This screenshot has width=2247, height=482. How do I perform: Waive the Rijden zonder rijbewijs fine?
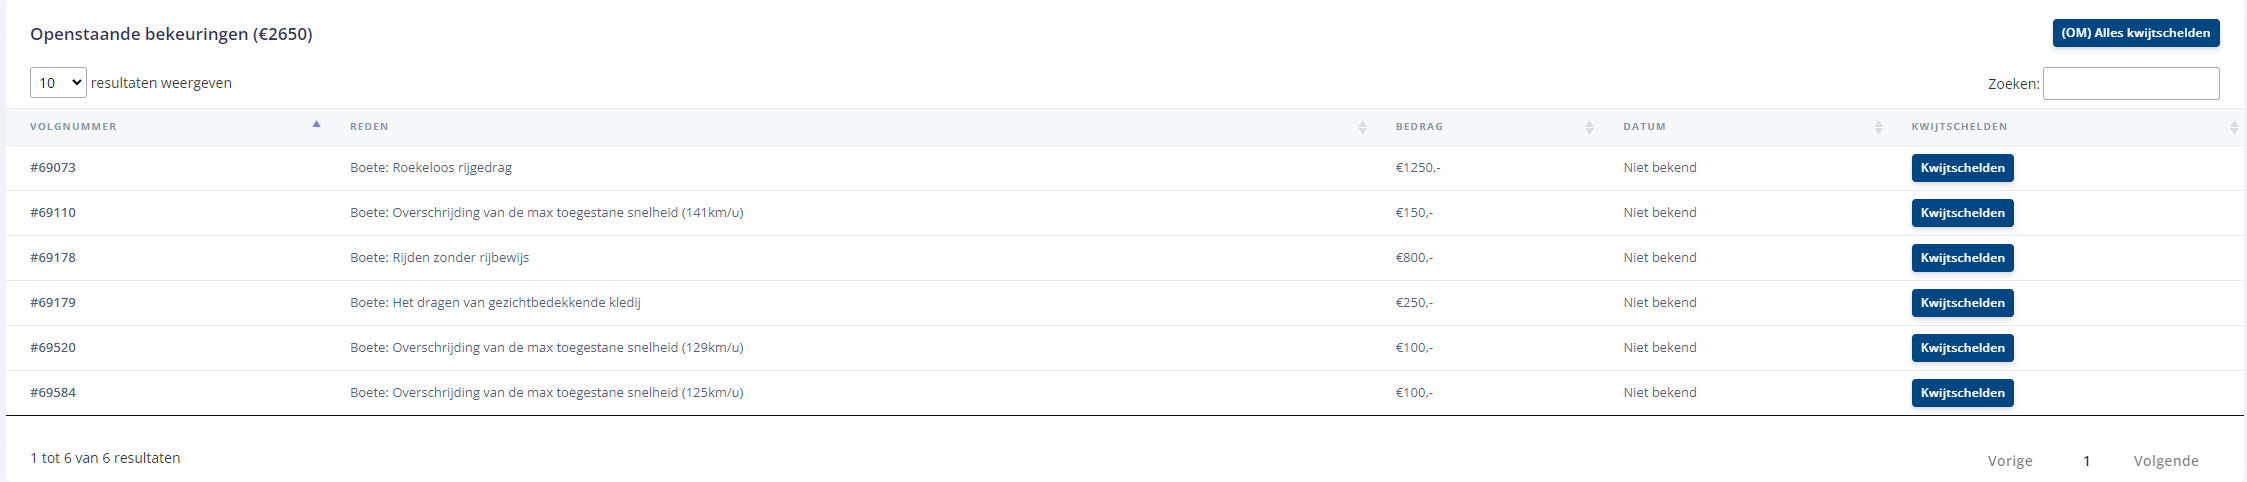(x=1962, y=258)
